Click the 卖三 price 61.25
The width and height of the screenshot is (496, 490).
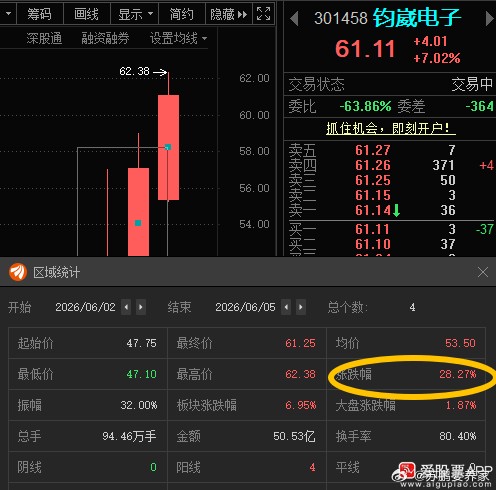pyautogui.click(x=373, y=180)
